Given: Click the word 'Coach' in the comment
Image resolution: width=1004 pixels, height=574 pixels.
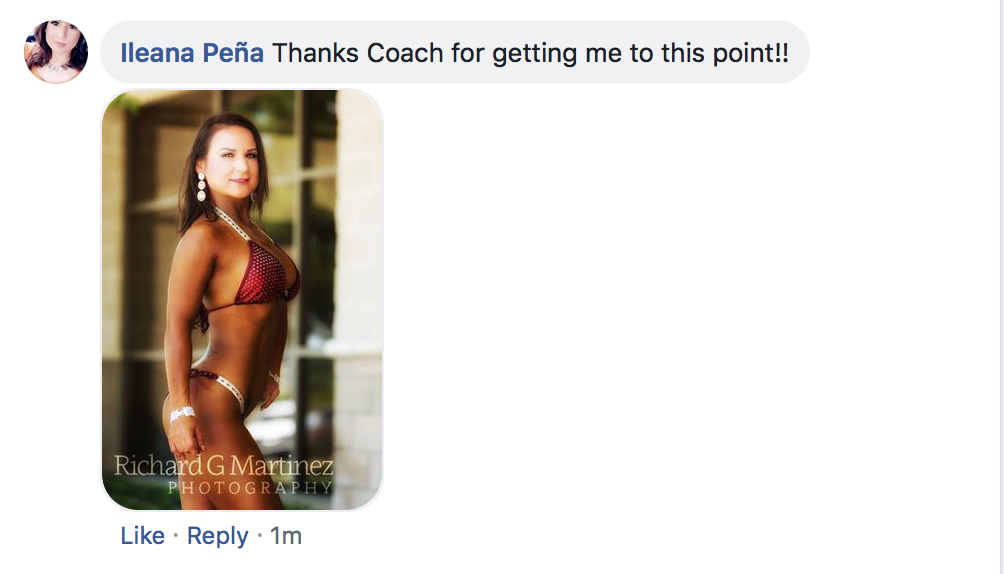Looking at the screenshot, I should (405, 53).
